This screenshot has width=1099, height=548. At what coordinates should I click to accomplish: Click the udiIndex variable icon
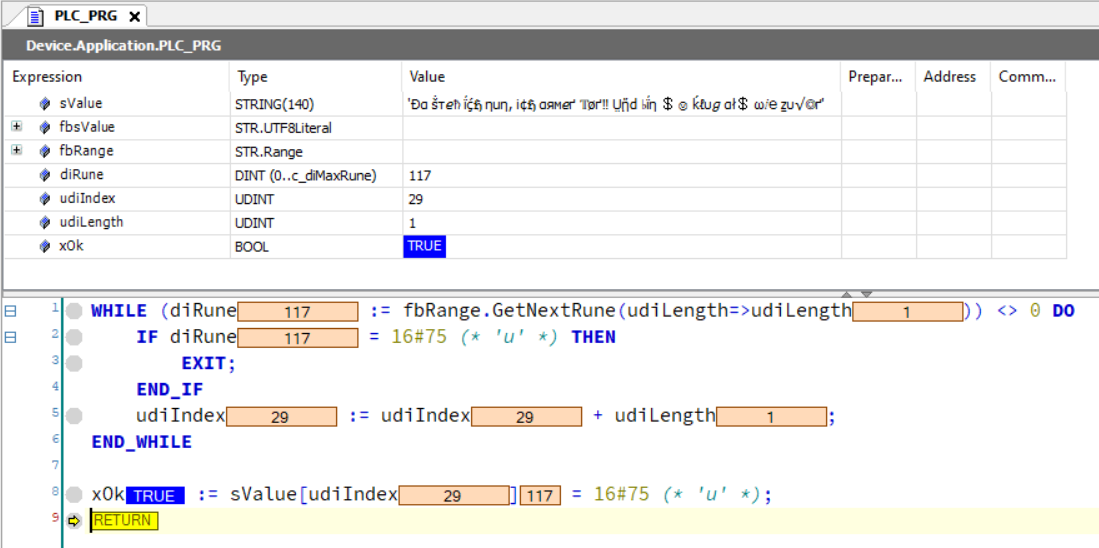tap(45, 199)
